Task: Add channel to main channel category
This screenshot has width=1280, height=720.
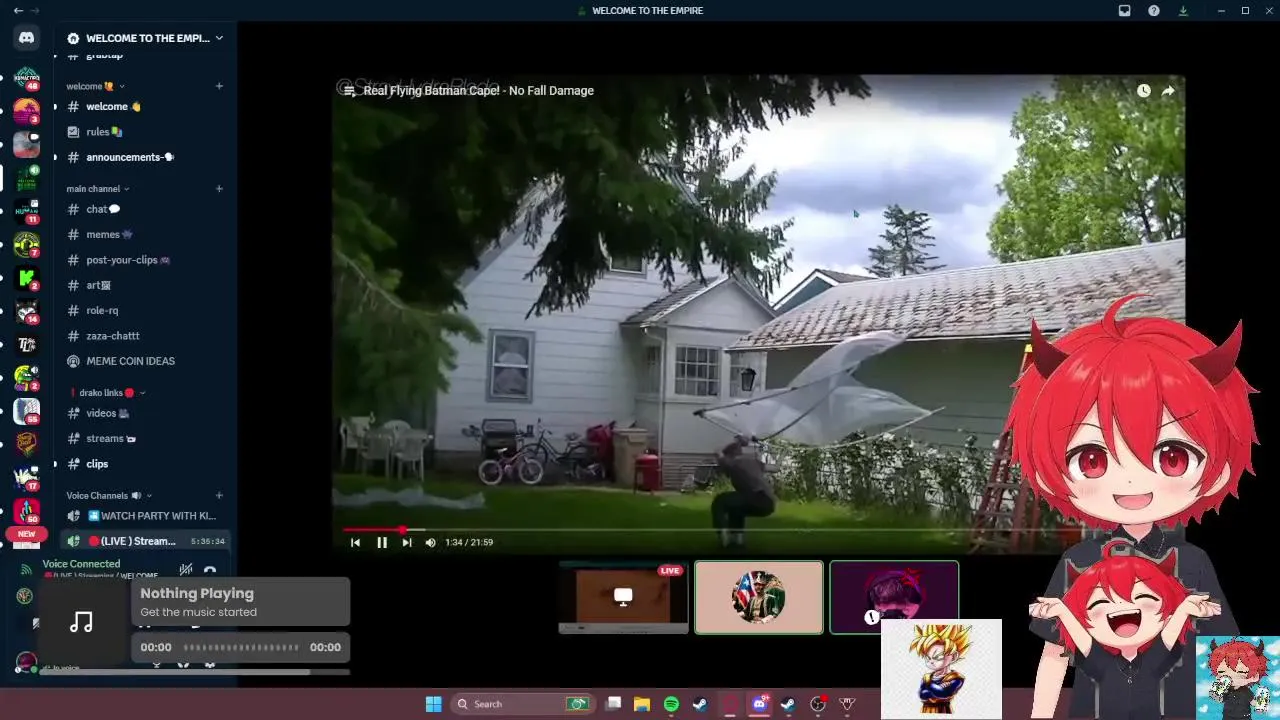Action: 219,188
